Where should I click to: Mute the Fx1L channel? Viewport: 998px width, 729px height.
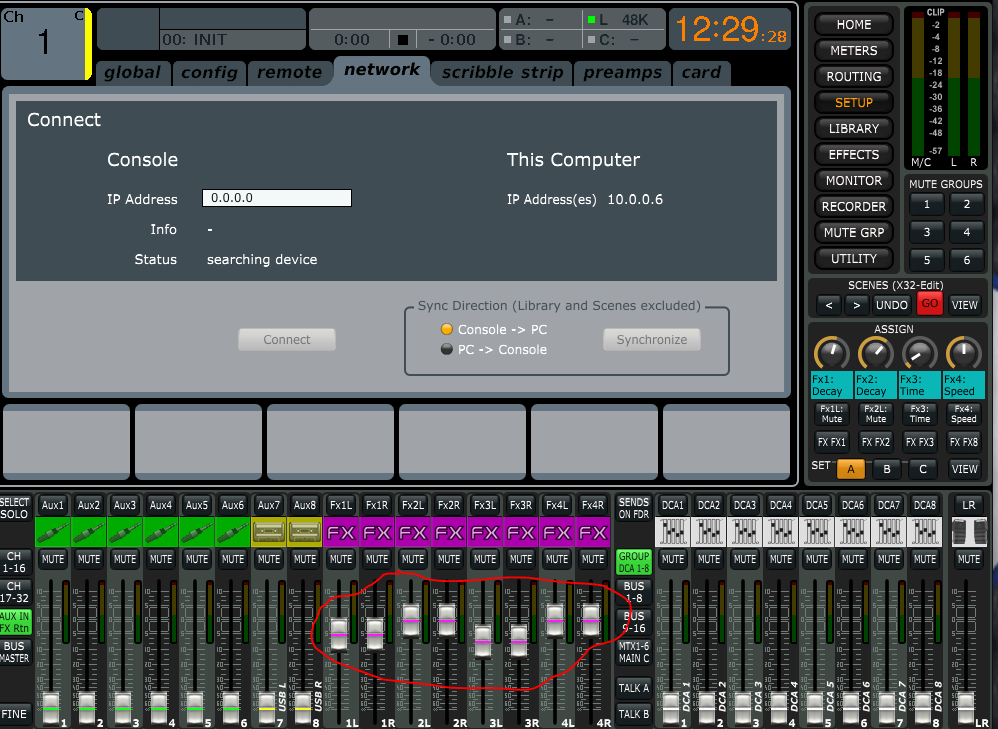[341, 559]
